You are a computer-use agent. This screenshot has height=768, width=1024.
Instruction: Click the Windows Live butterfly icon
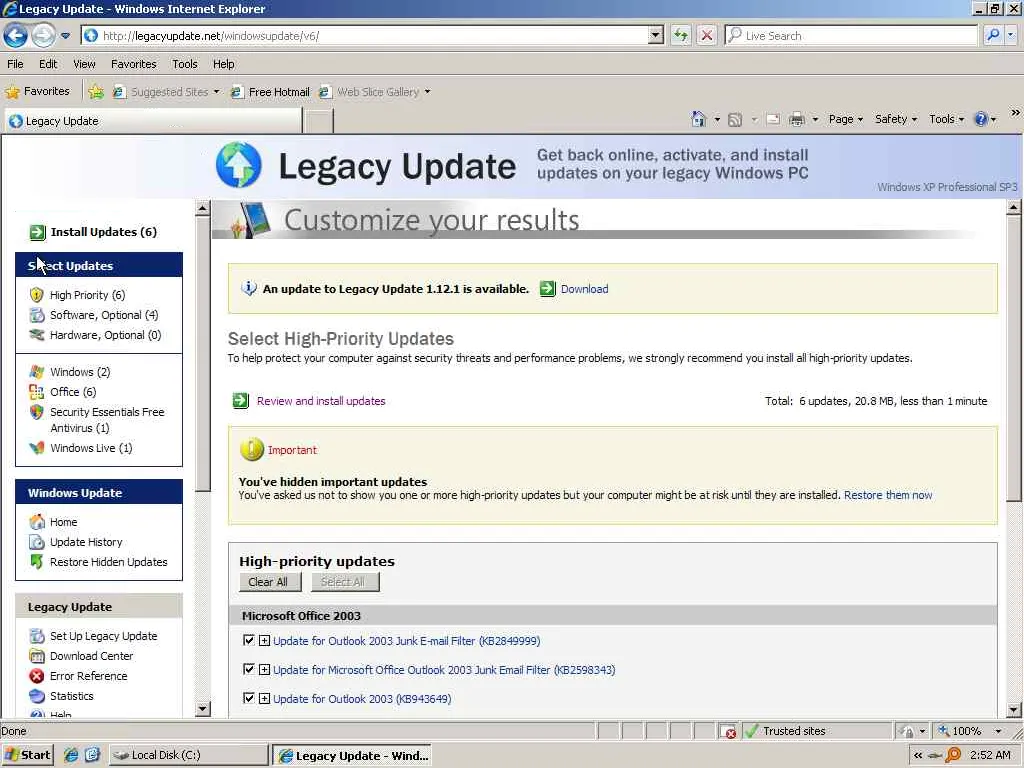(x=37, y=448)
